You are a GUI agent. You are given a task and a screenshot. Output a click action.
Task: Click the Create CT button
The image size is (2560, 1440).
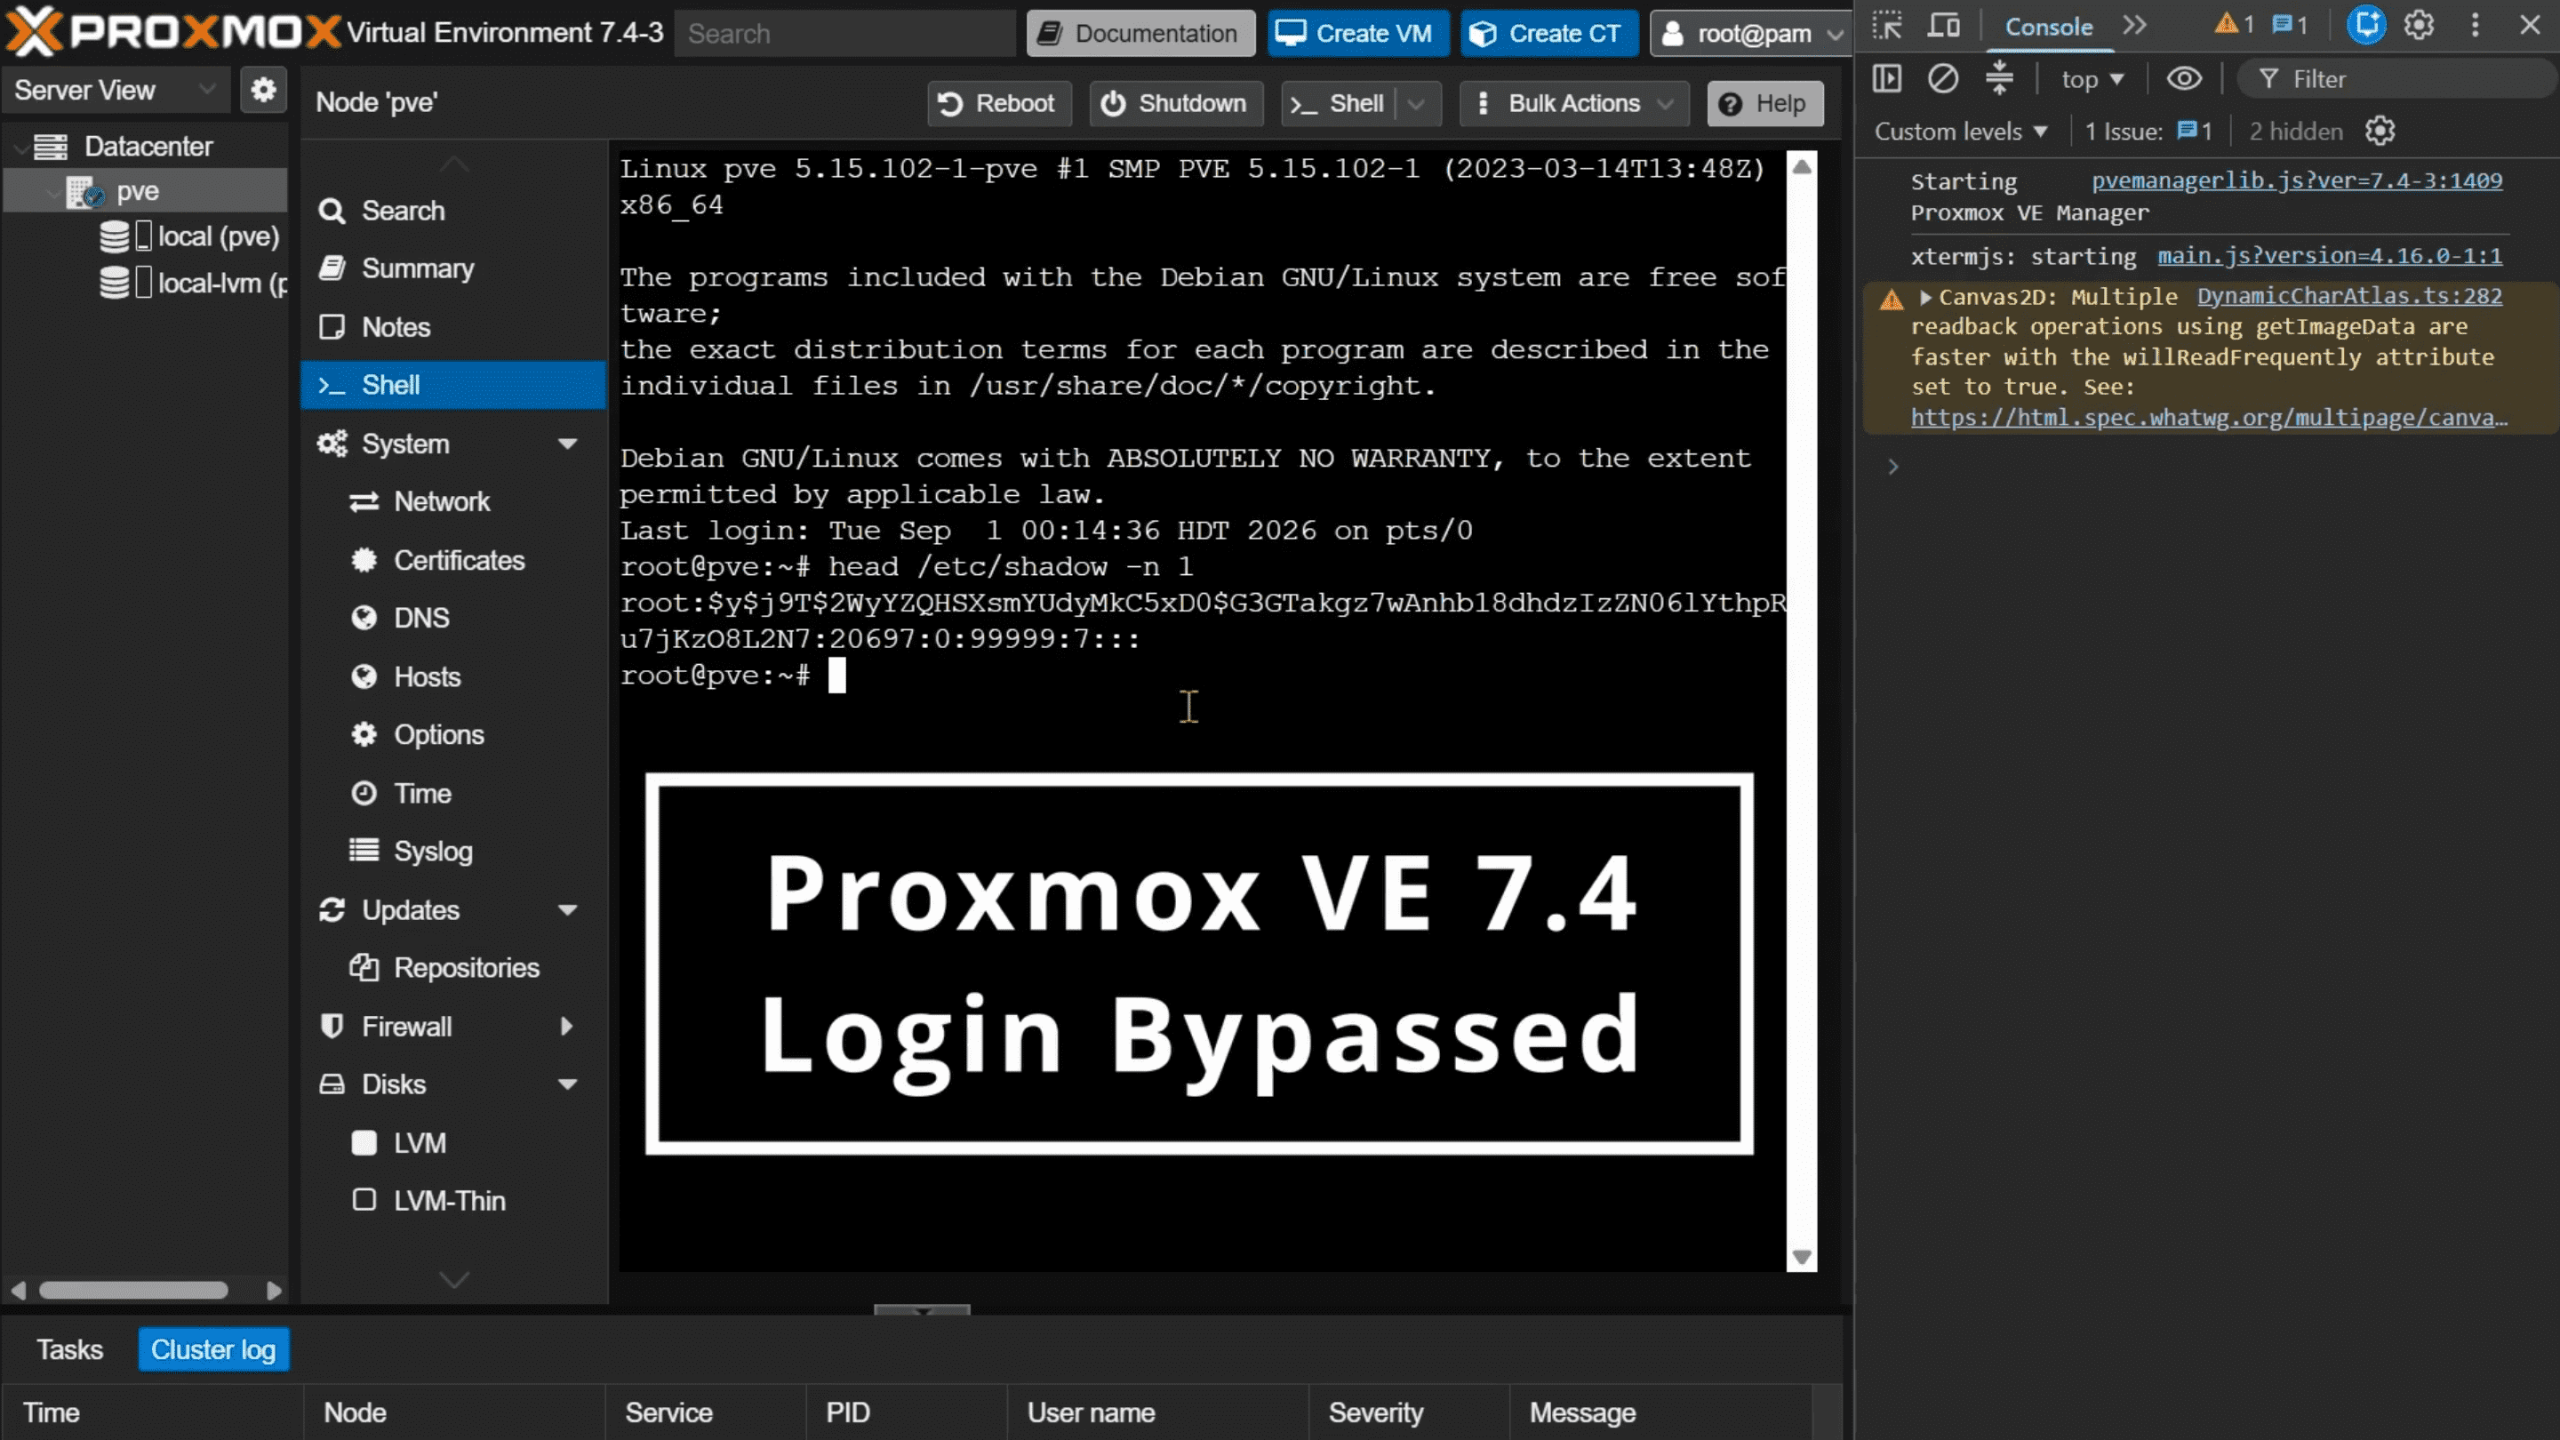click(1548, 33)
